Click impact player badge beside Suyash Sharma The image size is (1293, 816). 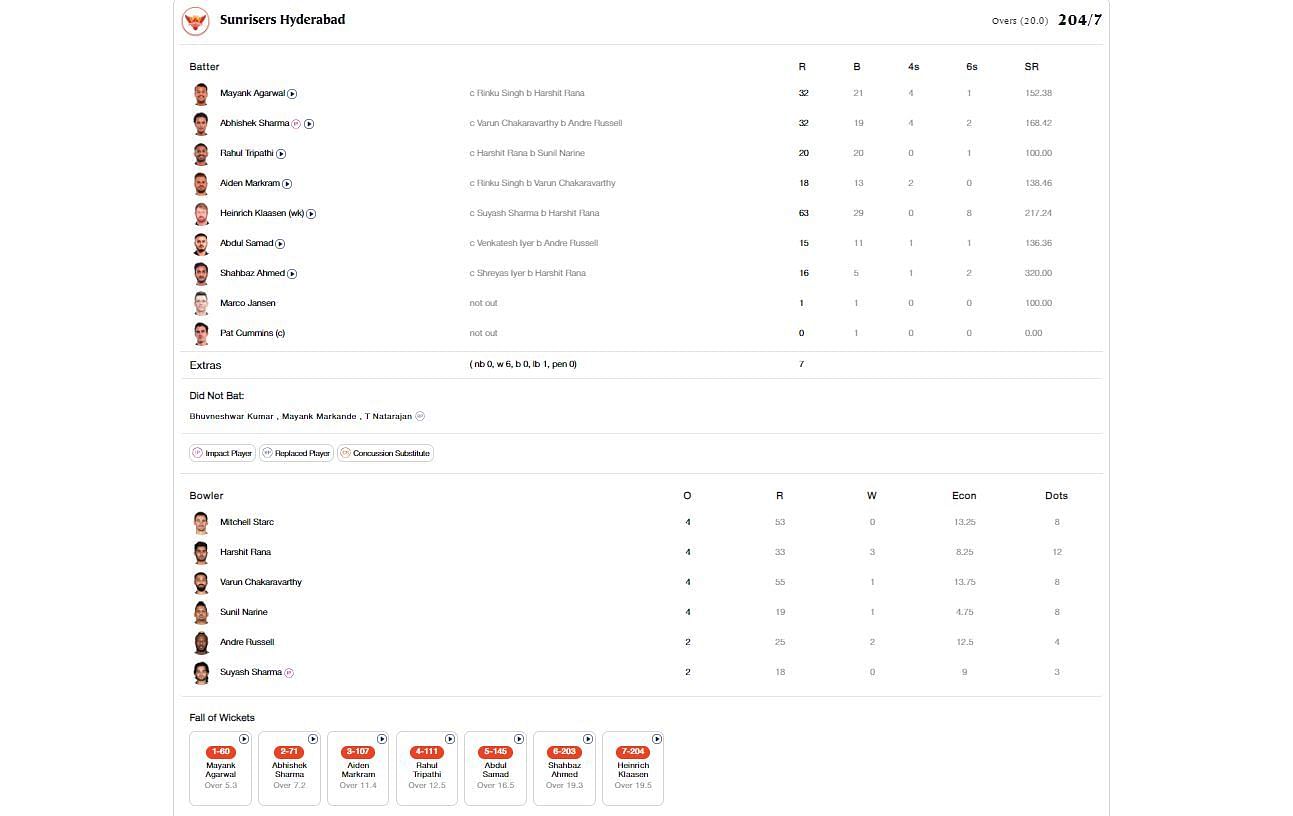(289, 673)
